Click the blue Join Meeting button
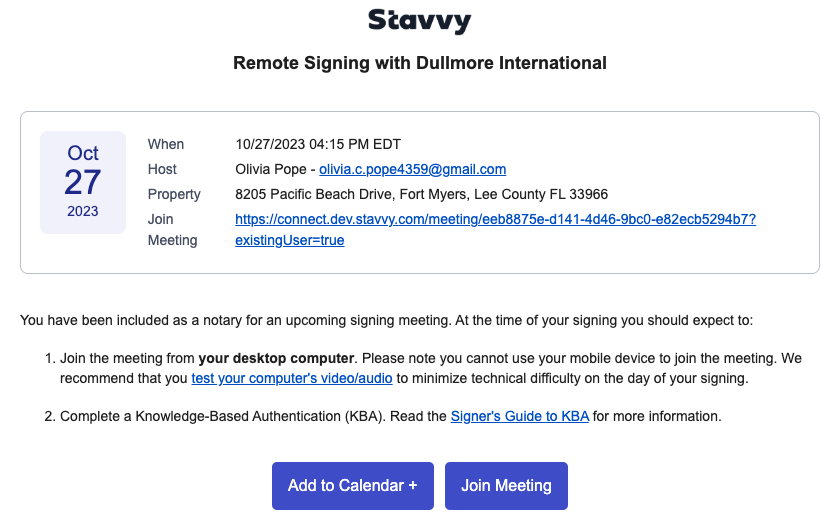The image size is (828, 517). point(506,486)
